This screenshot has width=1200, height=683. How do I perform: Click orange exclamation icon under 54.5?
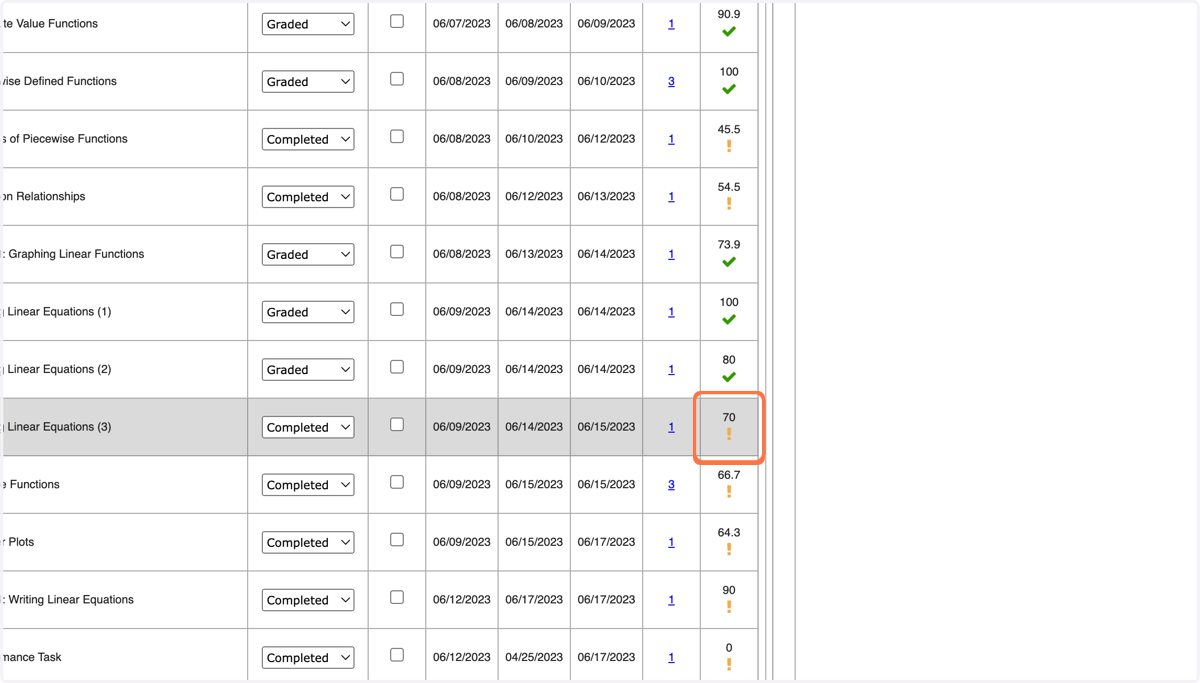click(x=729, y=204)
